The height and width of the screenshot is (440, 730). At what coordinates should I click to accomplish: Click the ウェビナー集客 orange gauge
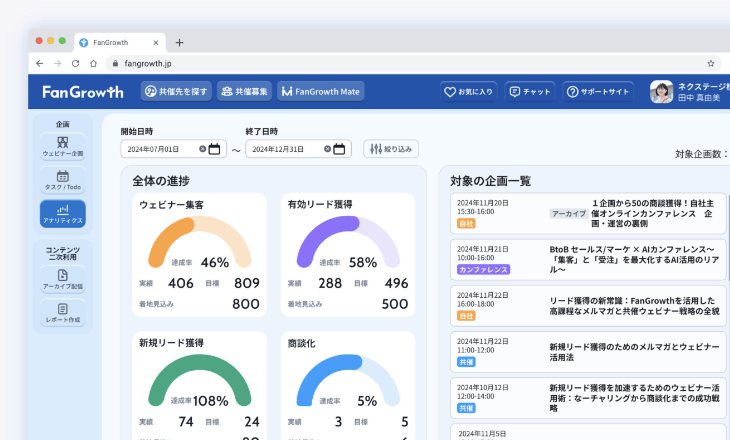200,242
